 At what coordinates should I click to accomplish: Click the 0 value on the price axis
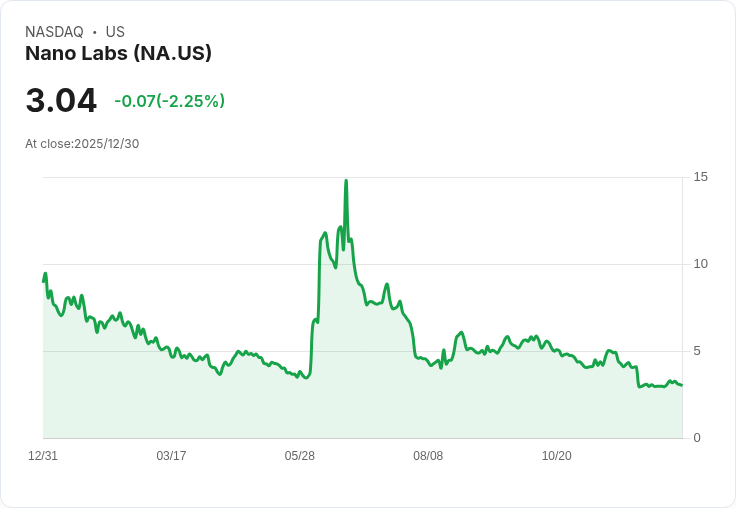(697, 438)
